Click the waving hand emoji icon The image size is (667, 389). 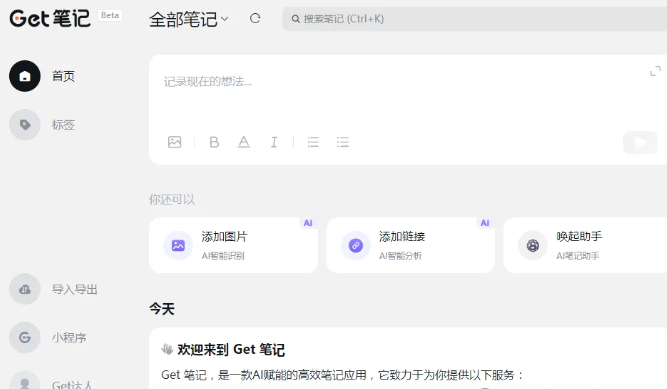click(x=167, y=349)
